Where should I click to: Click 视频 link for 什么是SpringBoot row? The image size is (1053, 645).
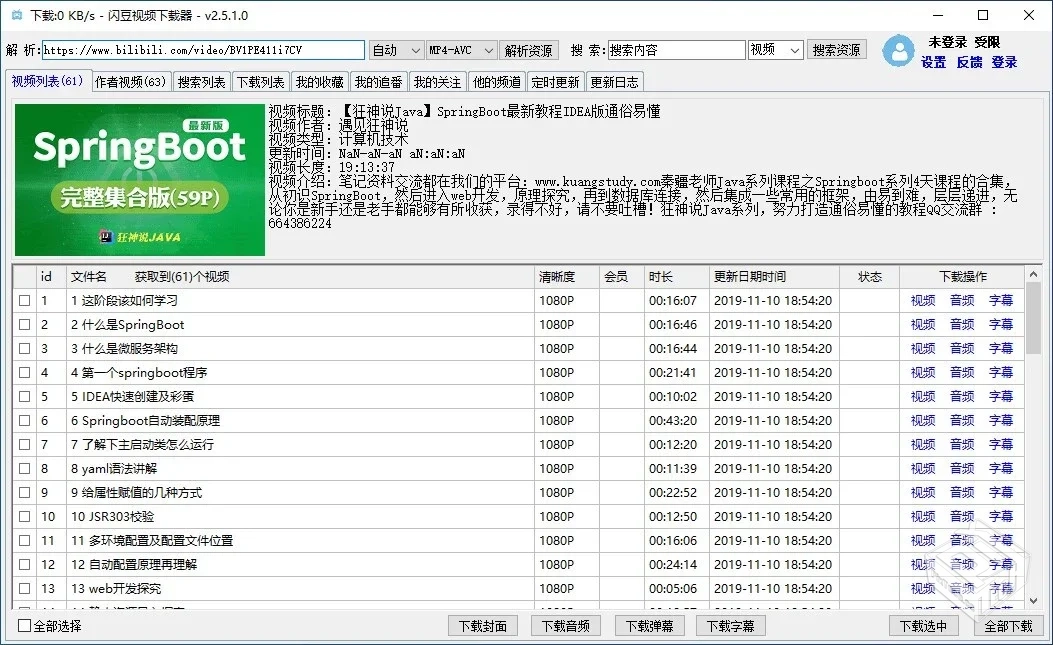pos(921,324)
